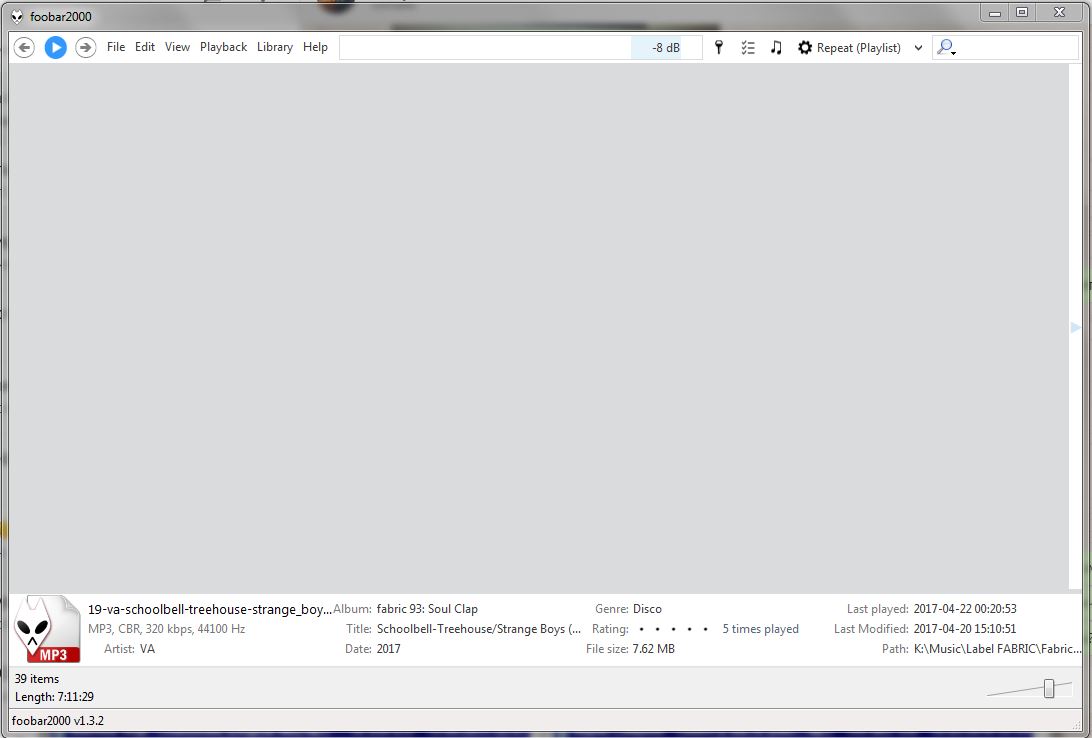The width and height of the screenshot is (1092, 738).
Task: Click the gear icon beside Repeat (Playlist)
Action: 805,47
